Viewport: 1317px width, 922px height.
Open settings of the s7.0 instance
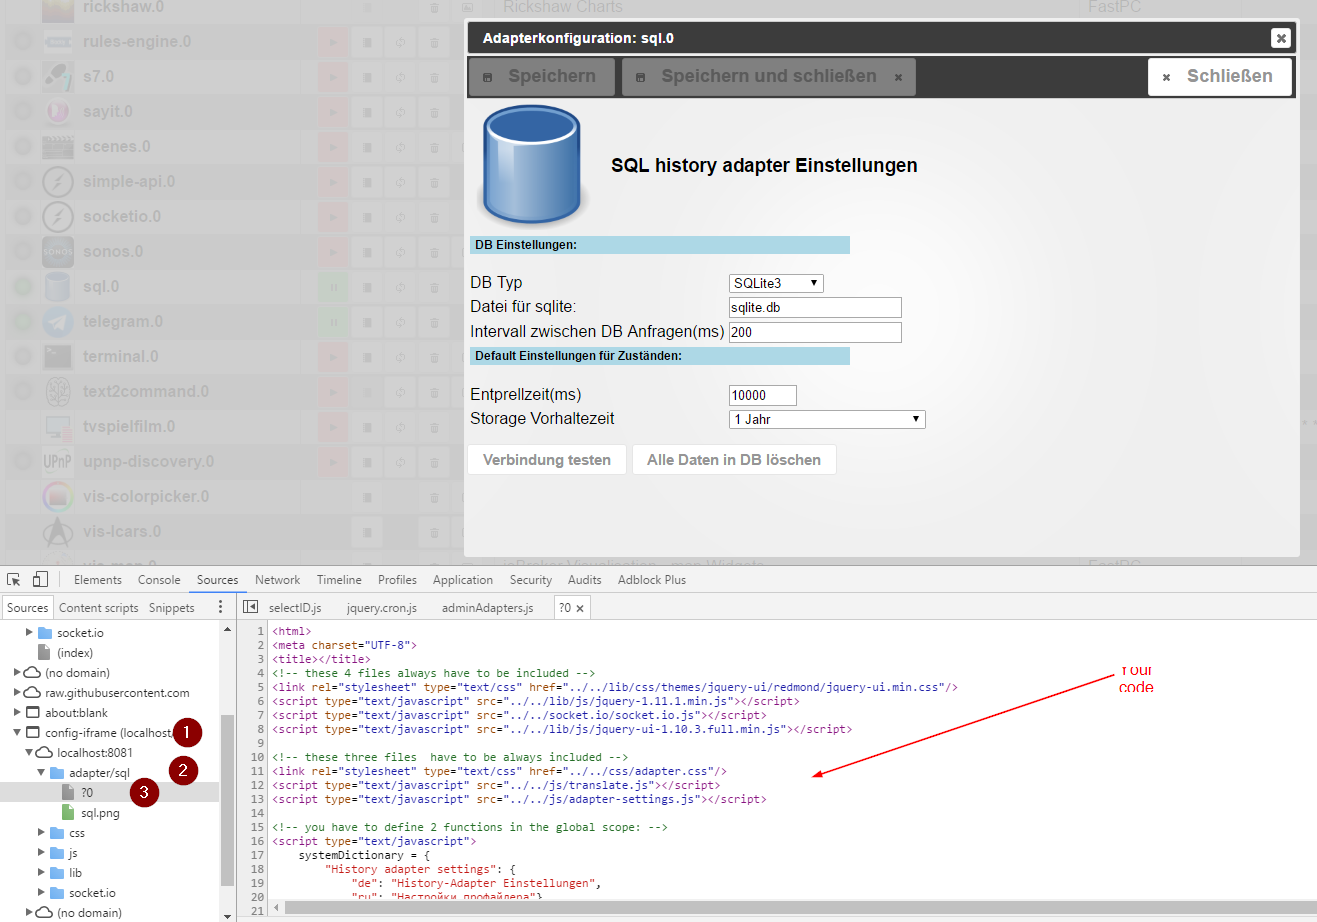pyautogui.click(x=367, y=77)
